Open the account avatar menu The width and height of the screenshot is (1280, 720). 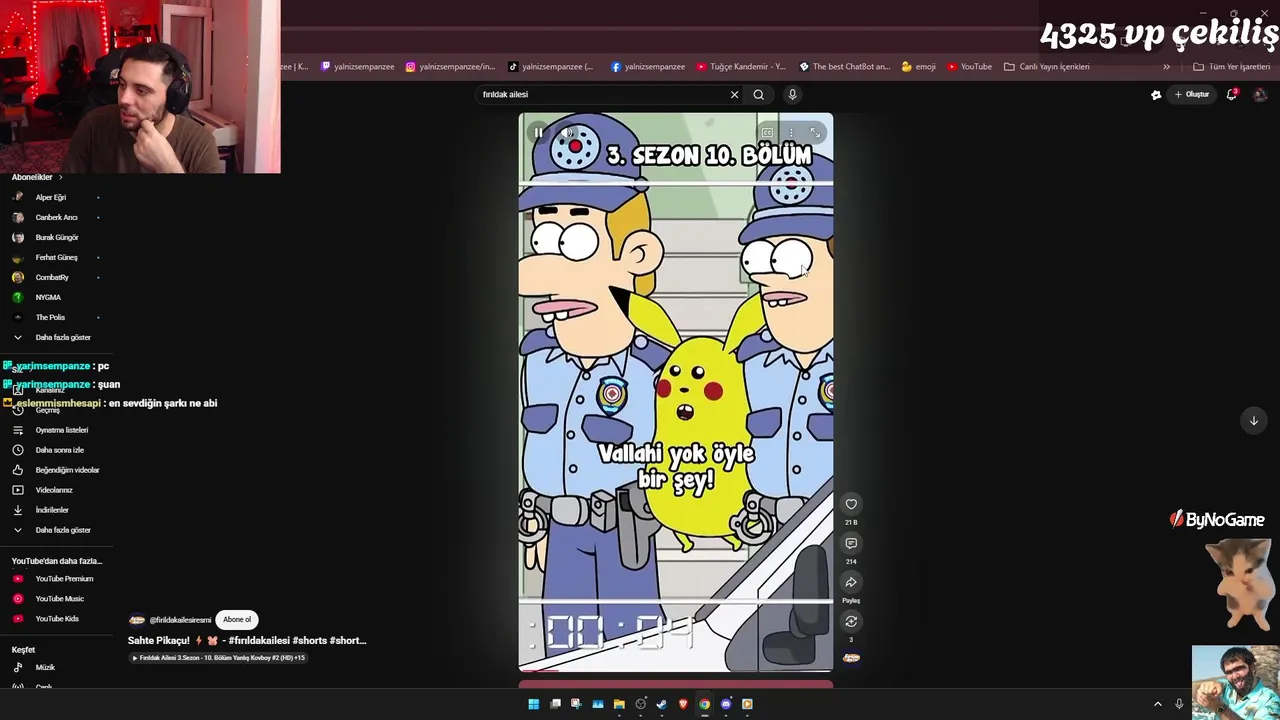(x=1260, y=95)
